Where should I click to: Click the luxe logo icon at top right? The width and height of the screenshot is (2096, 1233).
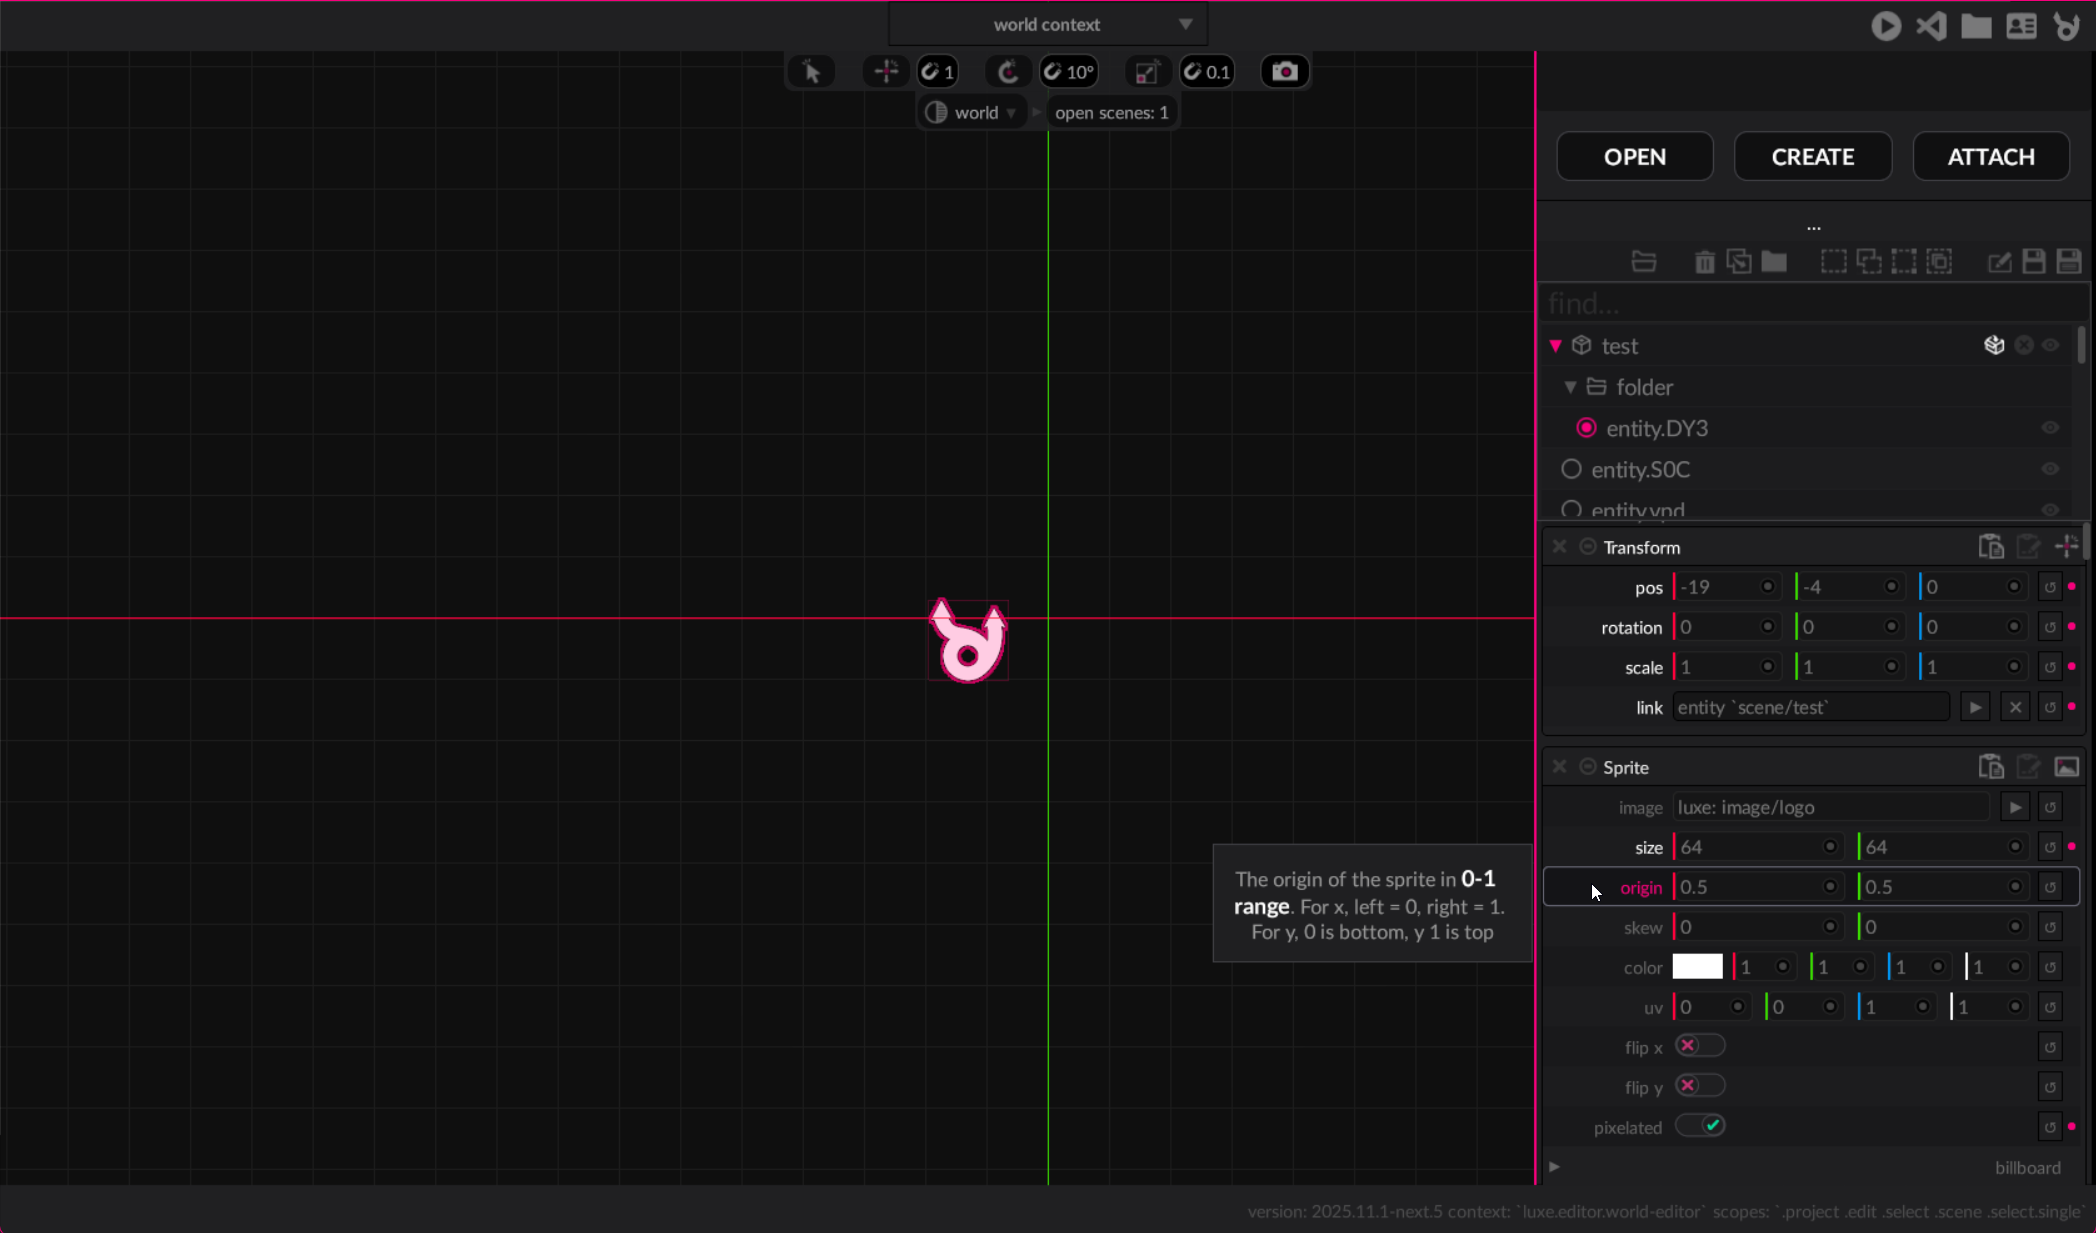coord(2066,26)
